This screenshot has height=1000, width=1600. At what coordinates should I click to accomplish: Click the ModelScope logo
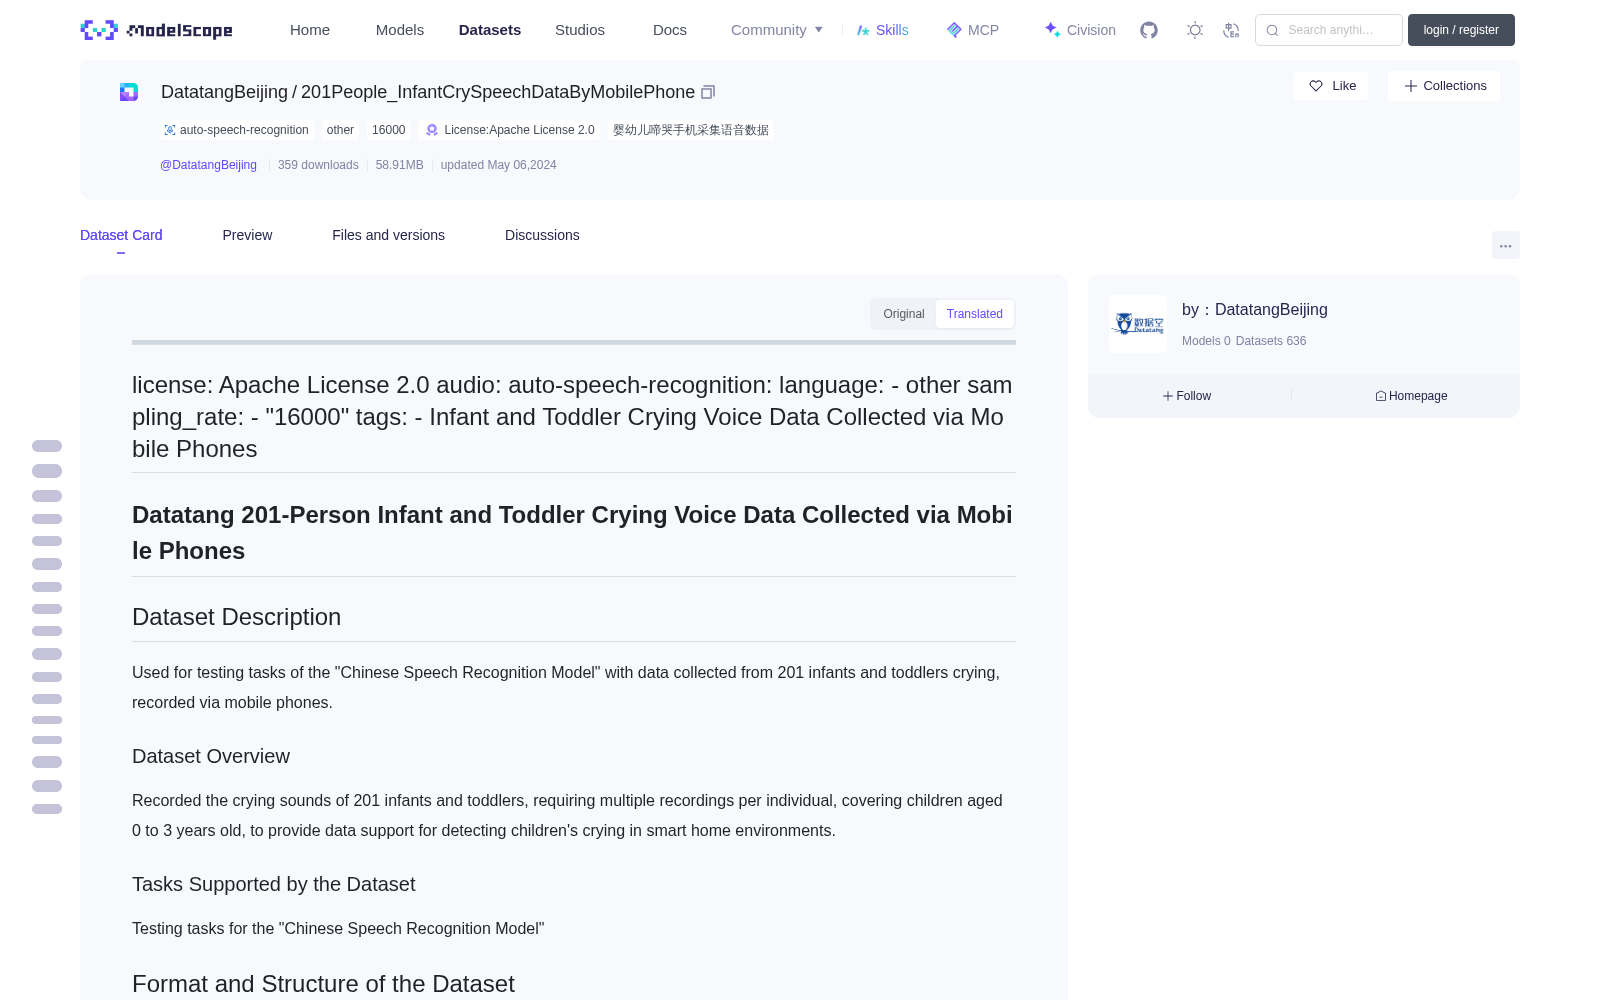pos(157,30)
